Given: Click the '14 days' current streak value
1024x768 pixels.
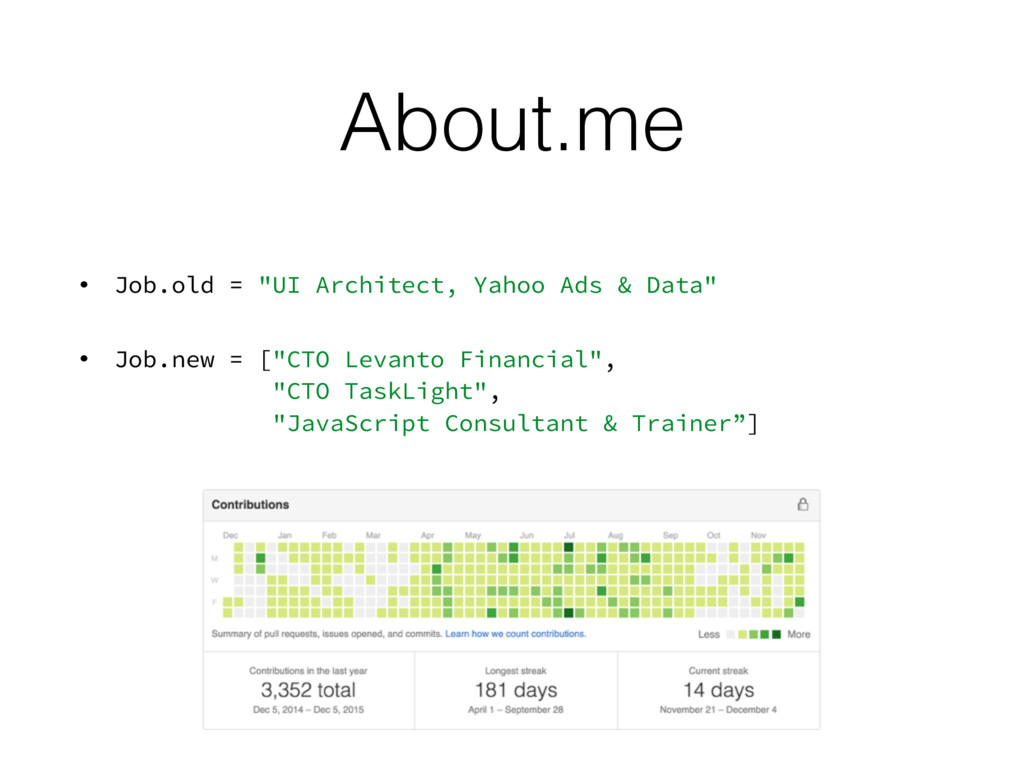Looking at the screenshot, I should tap(718, 690).
